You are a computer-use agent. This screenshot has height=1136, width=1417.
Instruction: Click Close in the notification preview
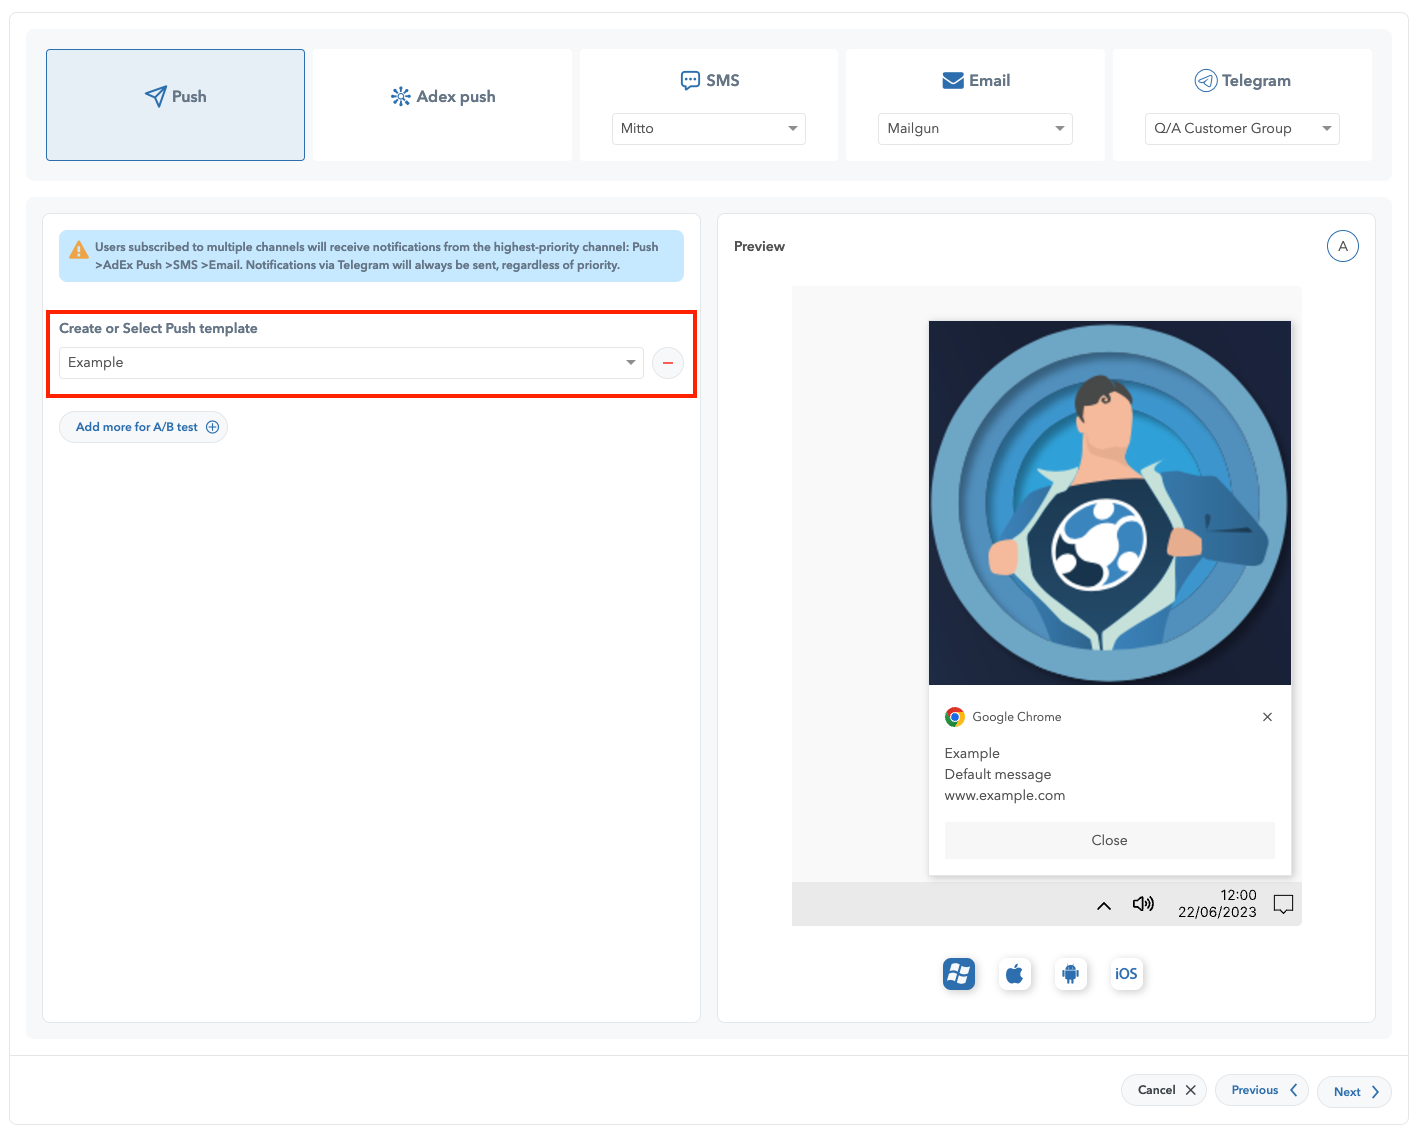1109,840
